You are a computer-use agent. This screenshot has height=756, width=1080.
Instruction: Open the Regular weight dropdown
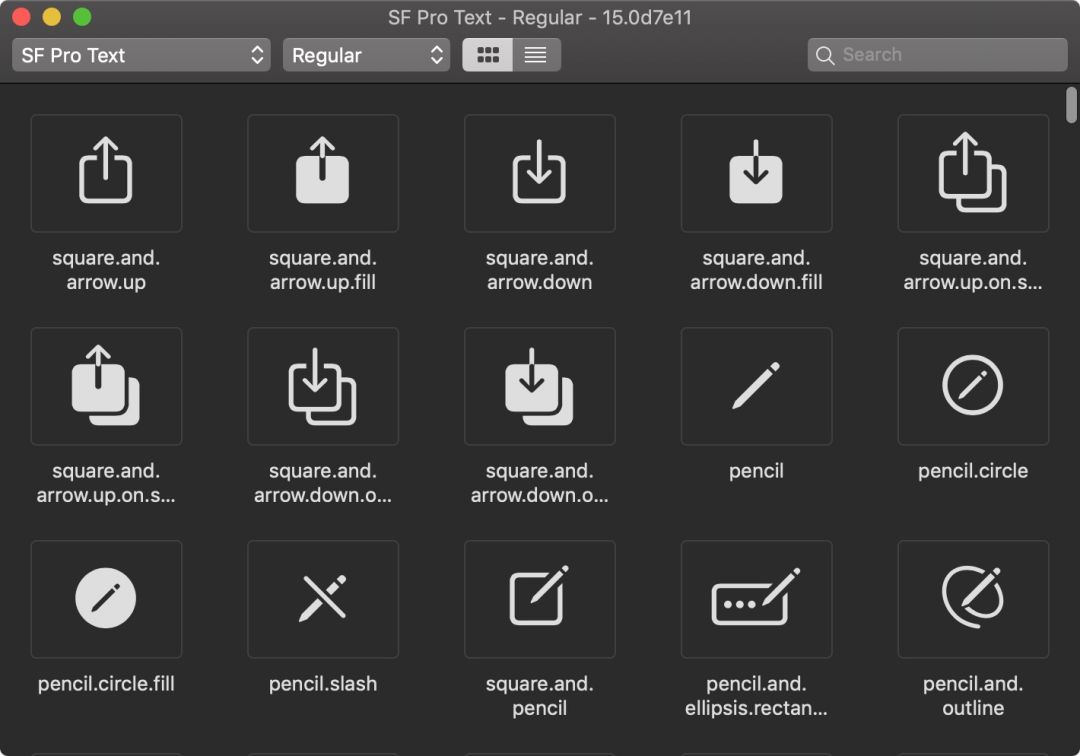[366, 55]
